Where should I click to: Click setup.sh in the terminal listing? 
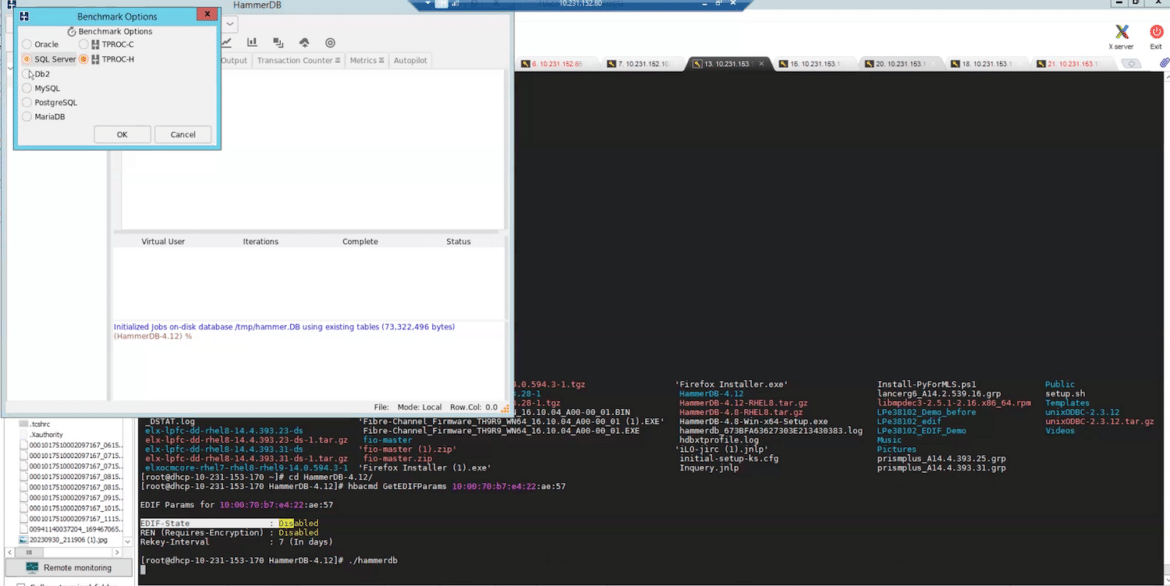1065,393
